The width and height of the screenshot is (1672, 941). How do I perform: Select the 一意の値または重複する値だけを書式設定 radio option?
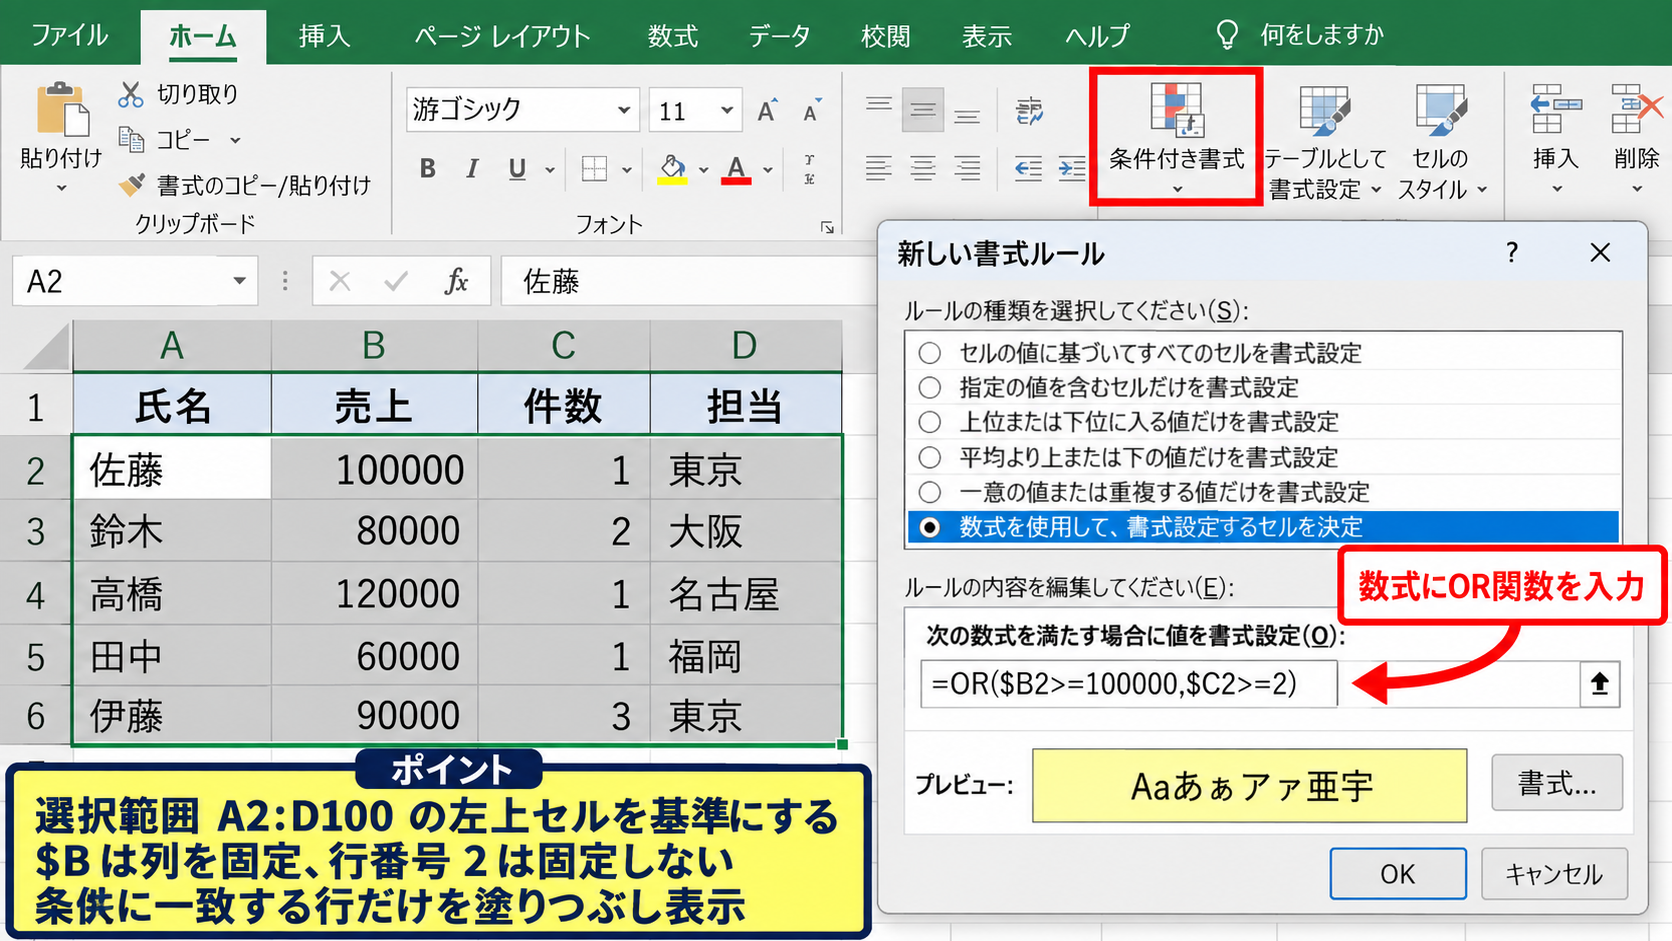pyautogui.click(x=930, y=492)
